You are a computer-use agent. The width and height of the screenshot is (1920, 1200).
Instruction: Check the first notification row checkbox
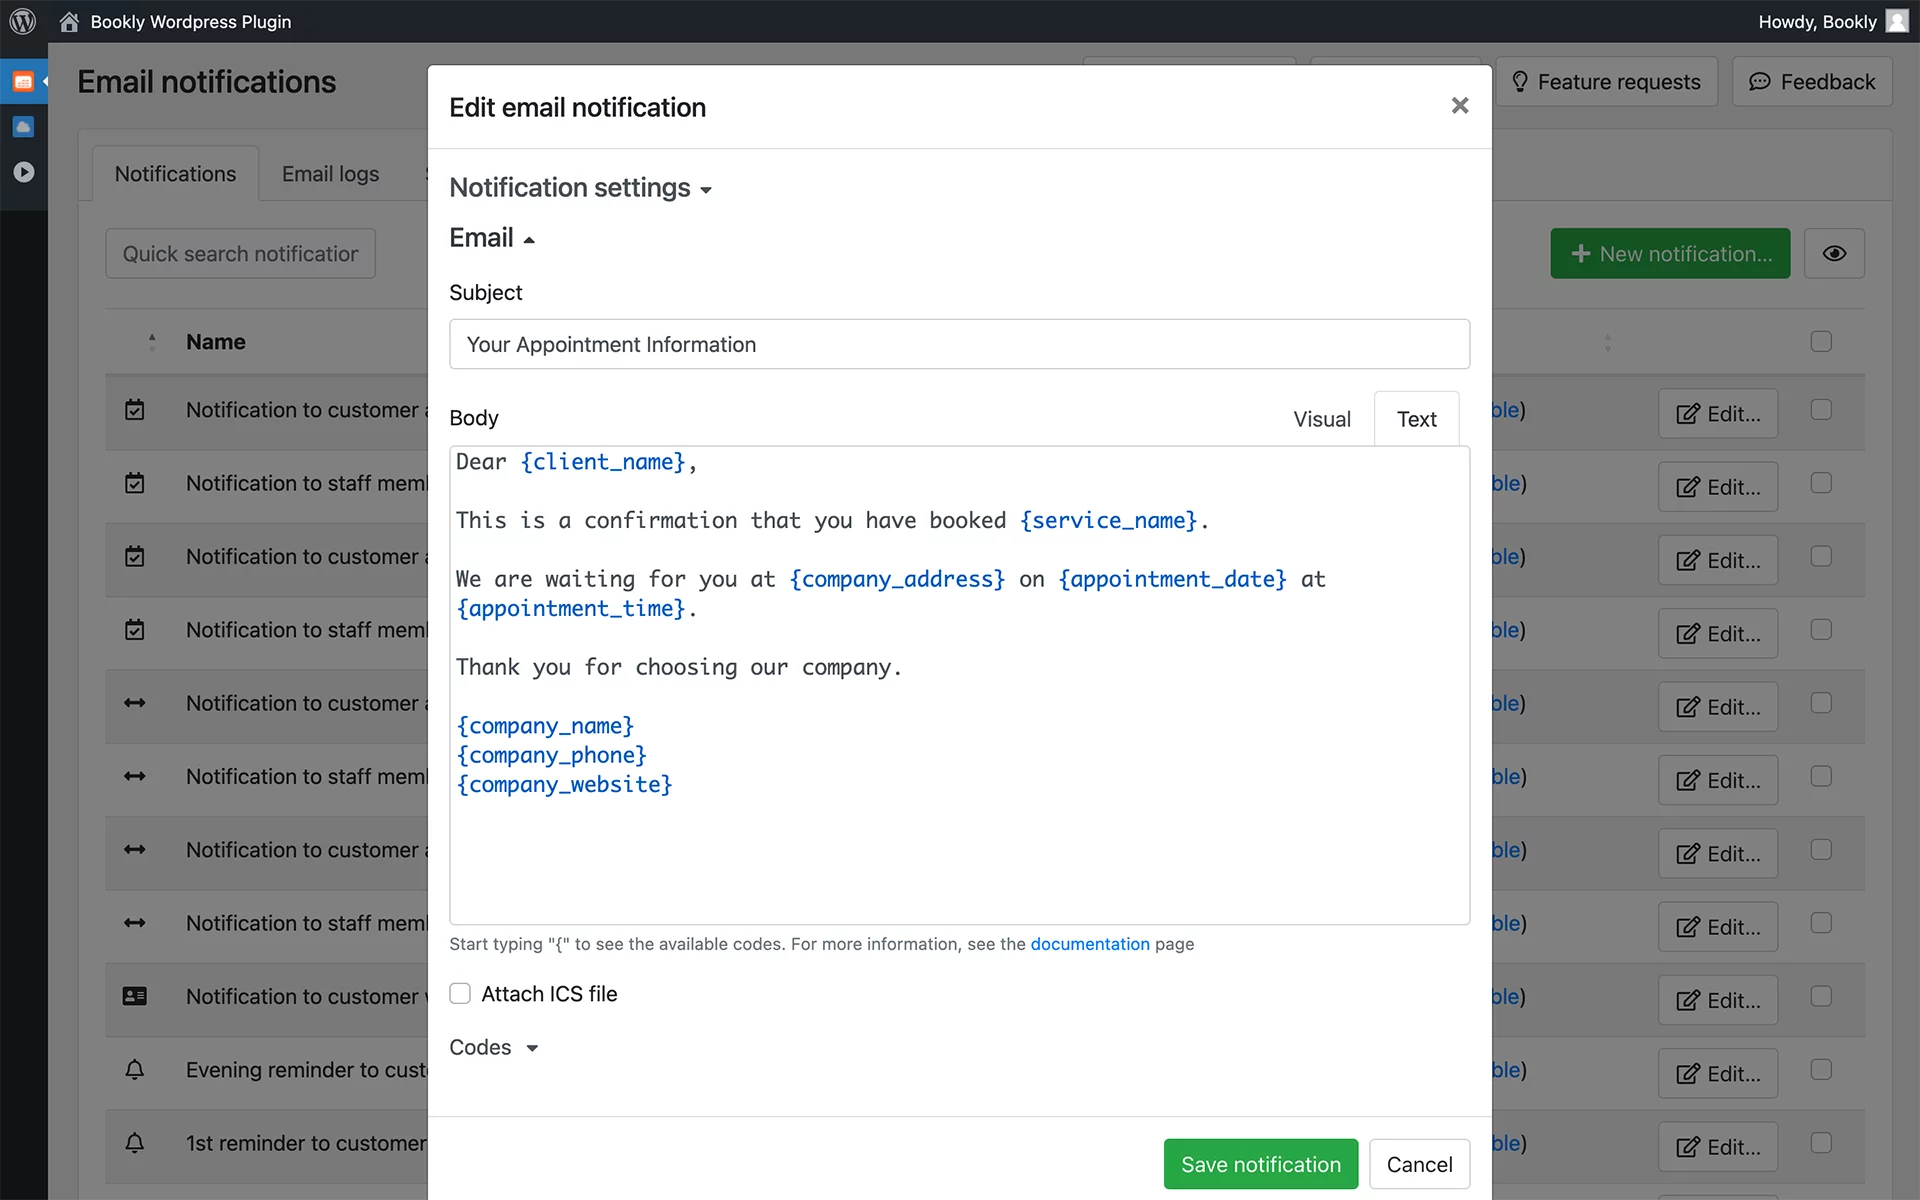[x=1821, y=410]
